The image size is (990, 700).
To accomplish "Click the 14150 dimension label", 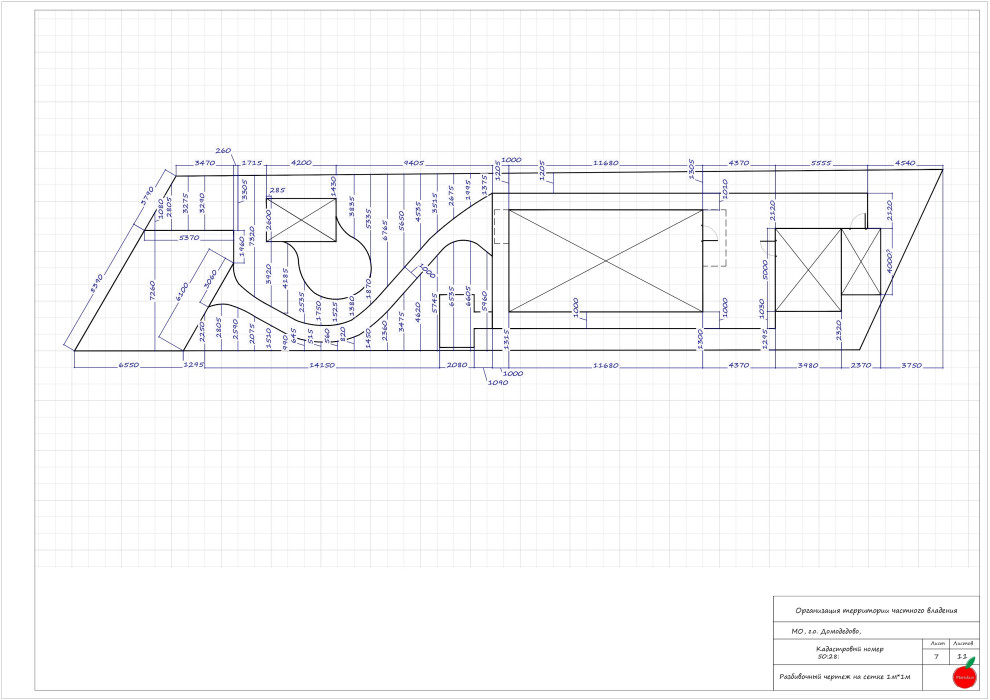I will [x=320, y=366].
